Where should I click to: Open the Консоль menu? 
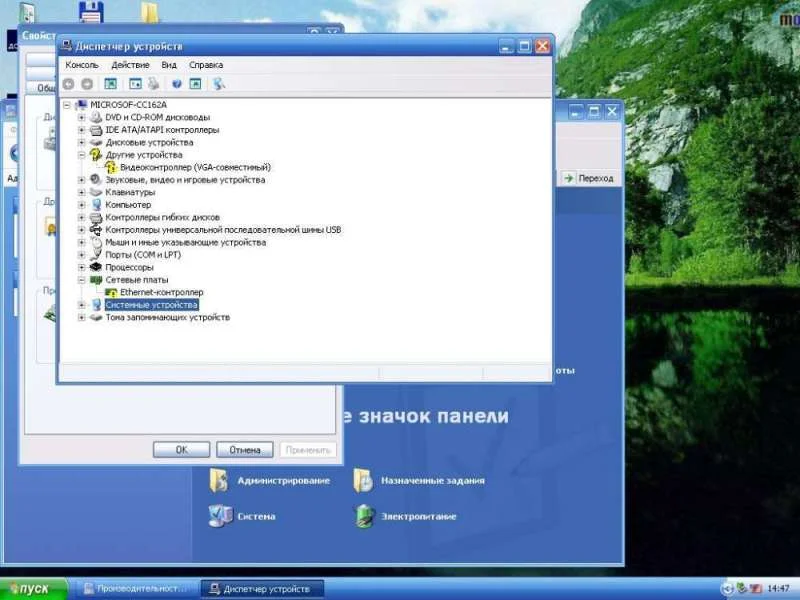(x=82, y=65)
